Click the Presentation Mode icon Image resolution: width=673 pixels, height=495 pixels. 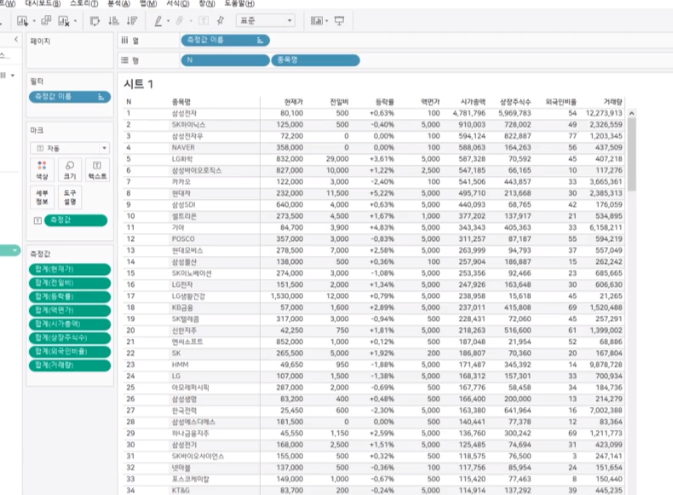[339, 21]
